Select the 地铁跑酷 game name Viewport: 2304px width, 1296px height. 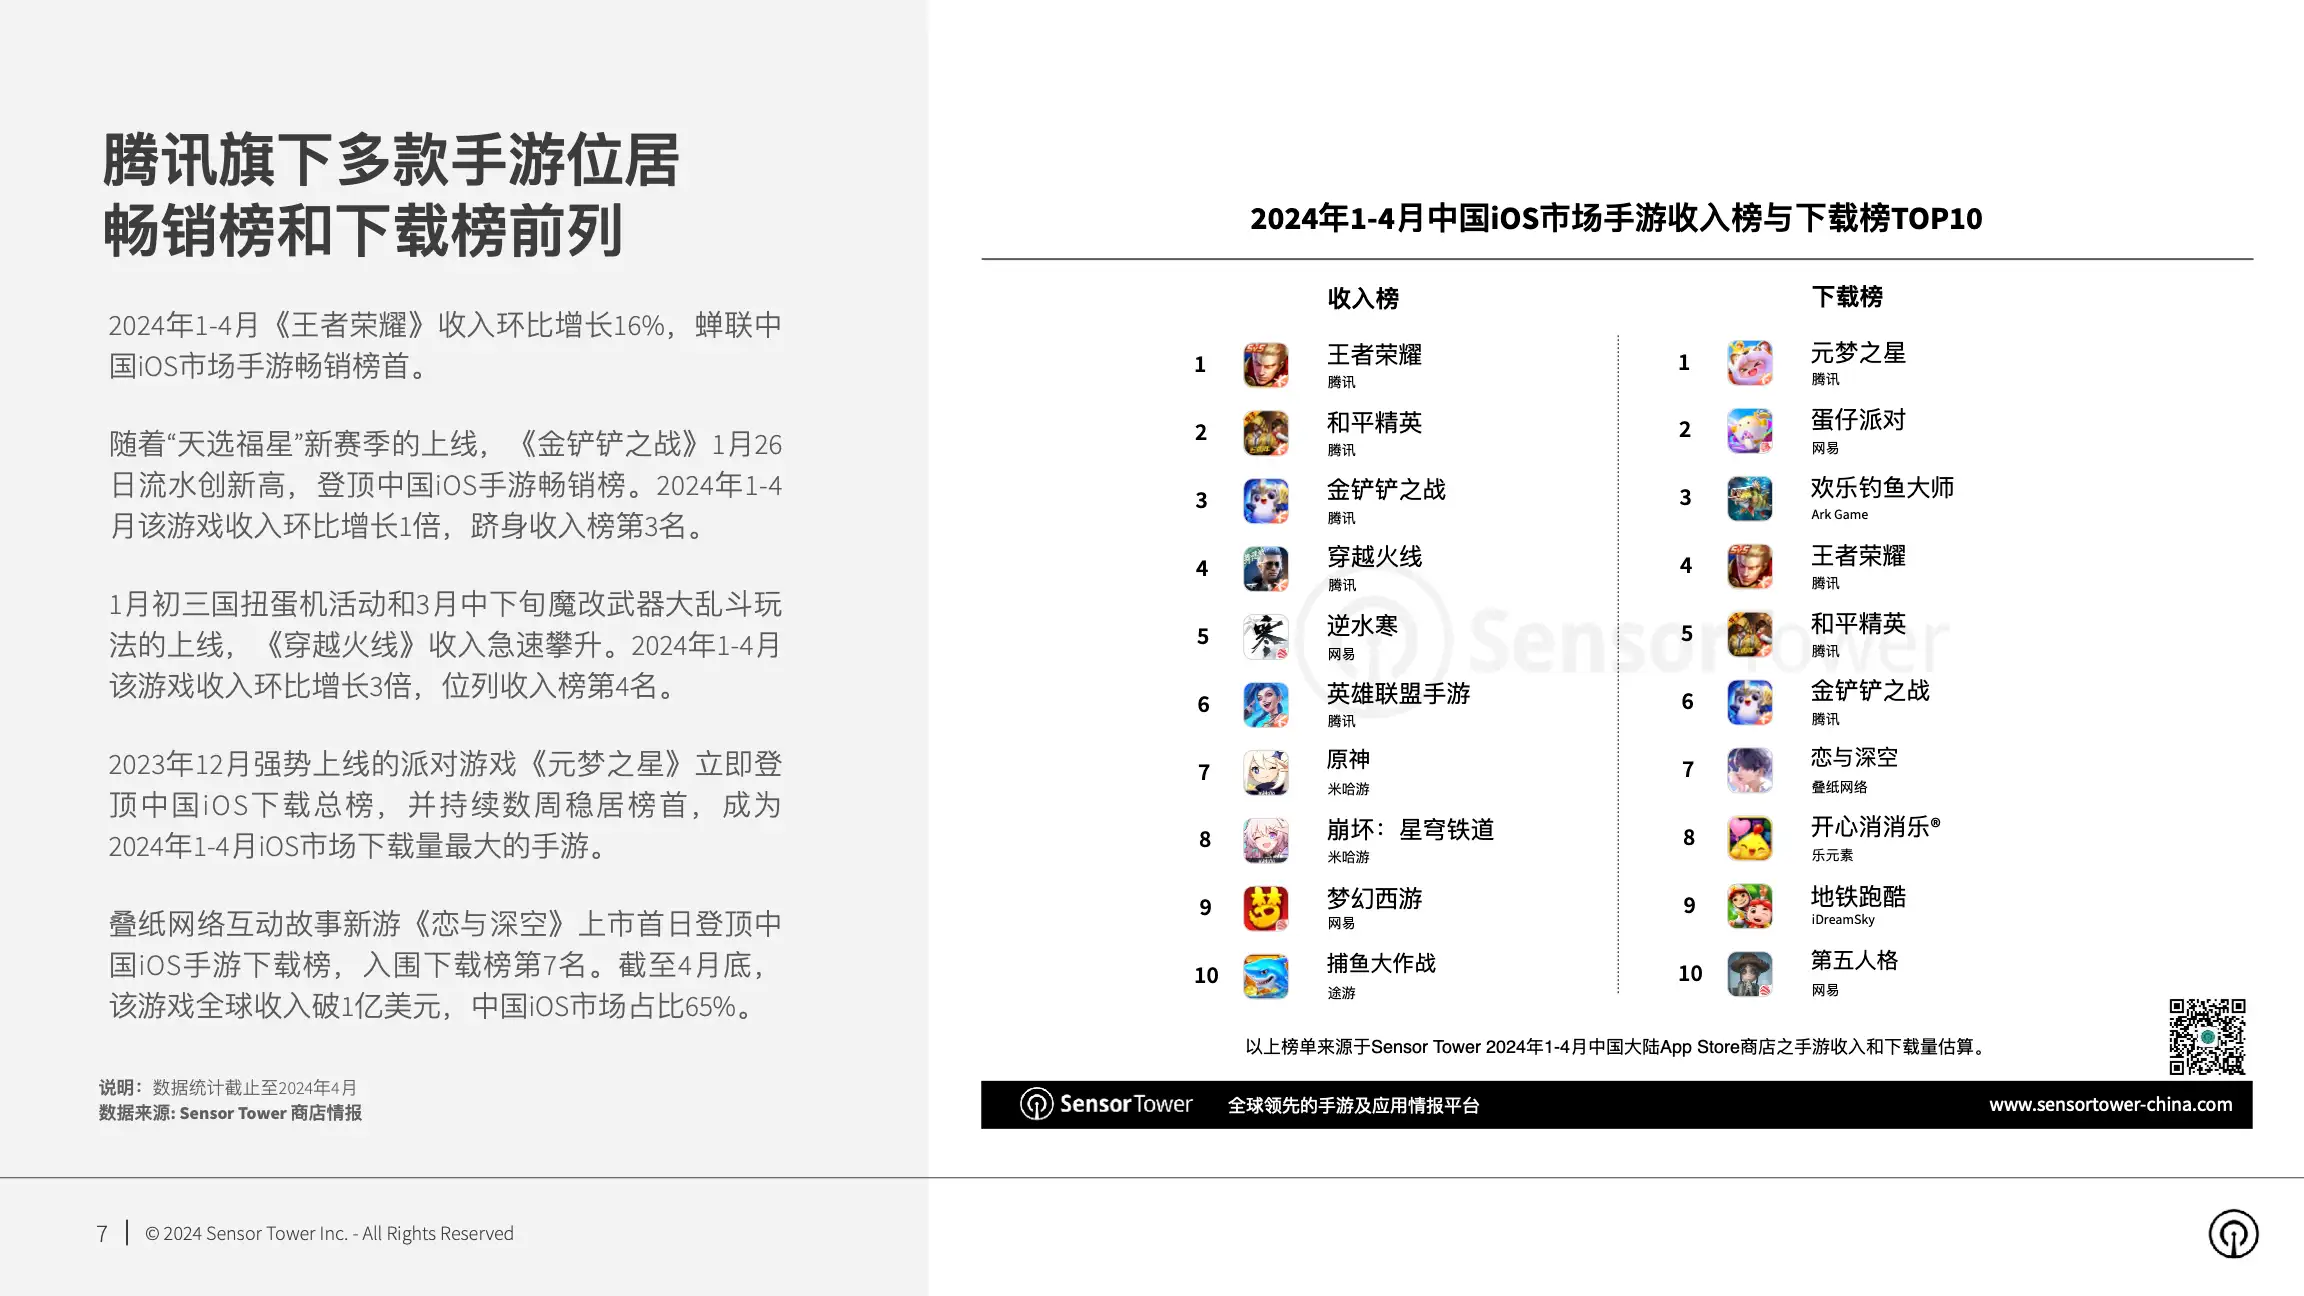[x=1858, y=896]
